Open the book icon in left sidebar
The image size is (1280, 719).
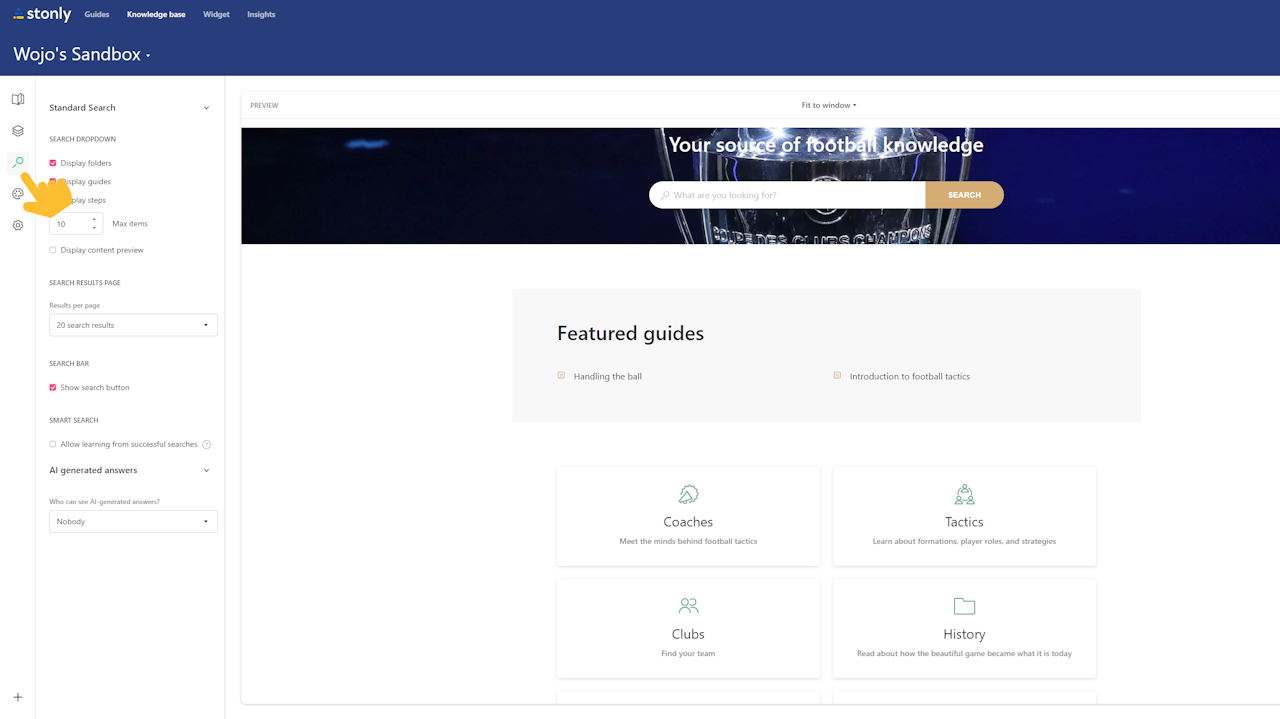17,99
